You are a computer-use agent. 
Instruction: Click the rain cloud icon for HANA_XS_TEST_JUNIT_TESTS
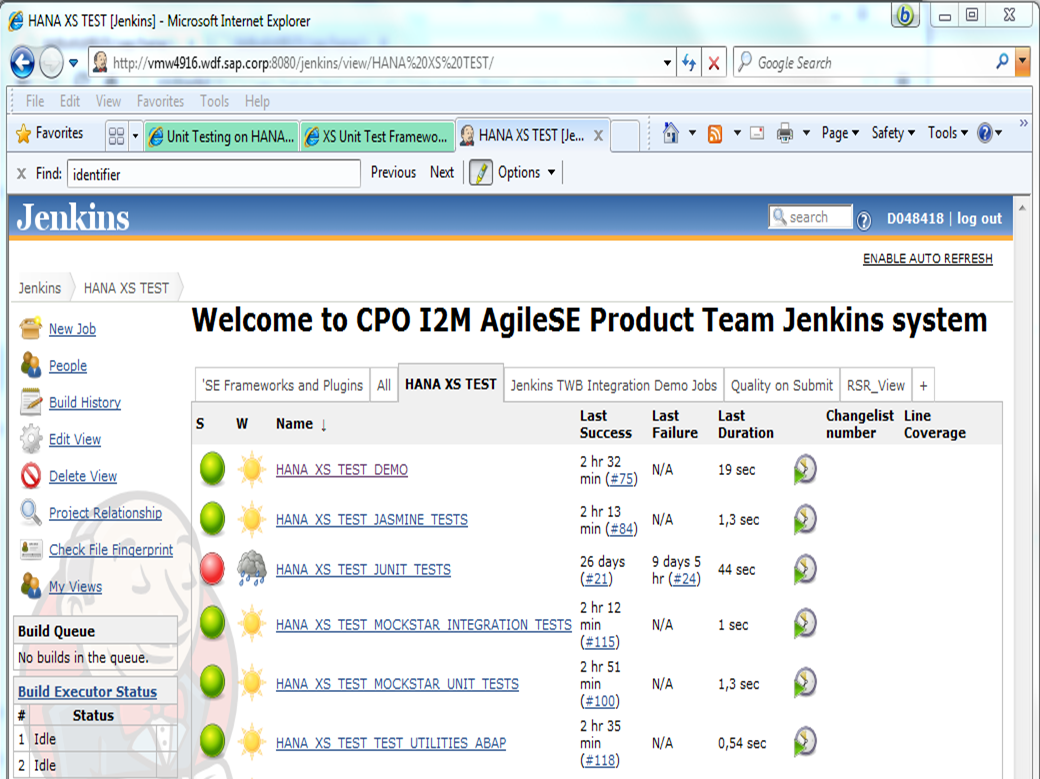click(251, 568)
